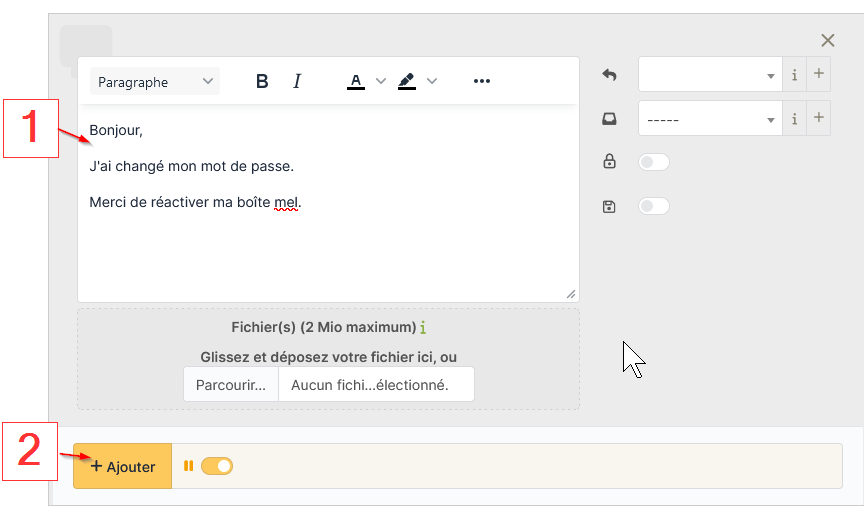The image size is (864, 519).
Task: Expand the text color picker chevron
Action: [x=381, y=82]
